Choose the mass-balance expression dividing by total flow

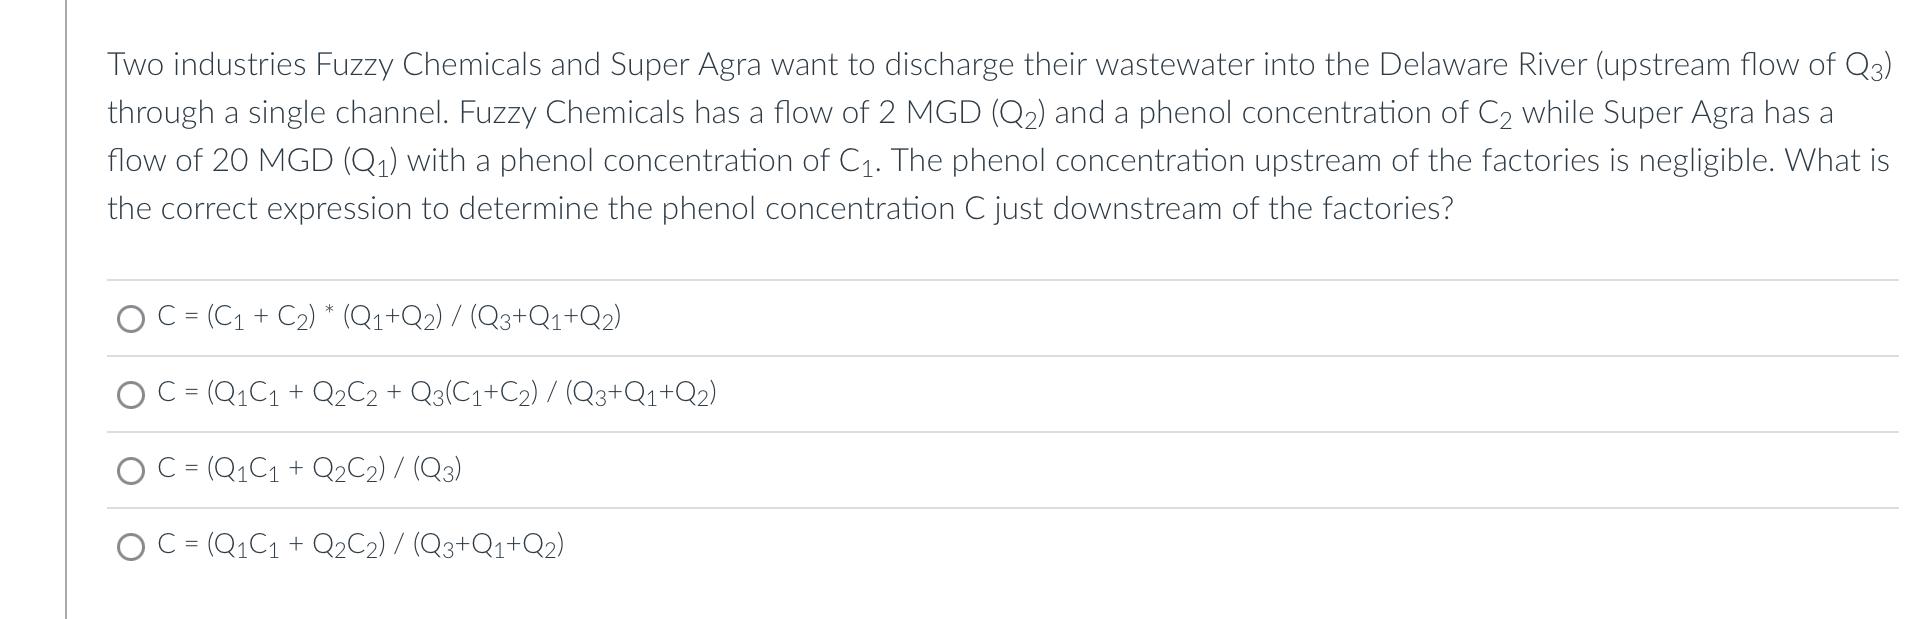click(131, 547)
